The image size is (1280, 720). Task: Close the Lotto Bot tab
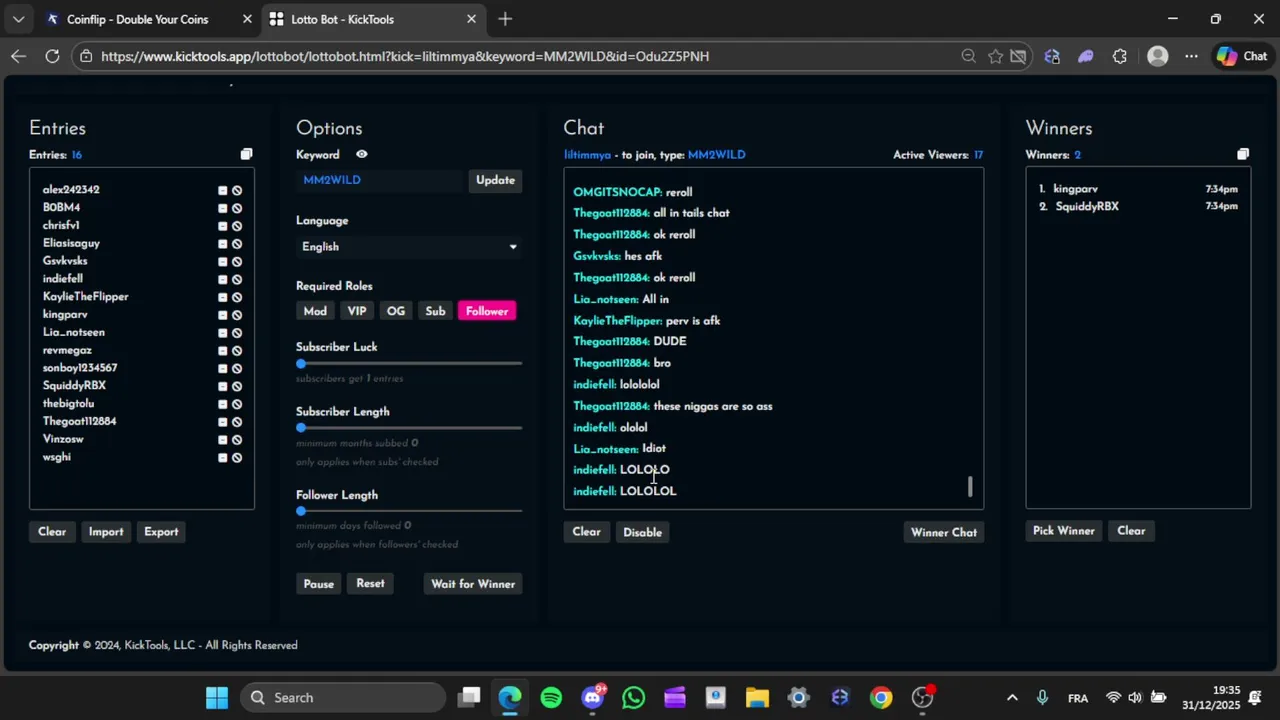point(471,19)
